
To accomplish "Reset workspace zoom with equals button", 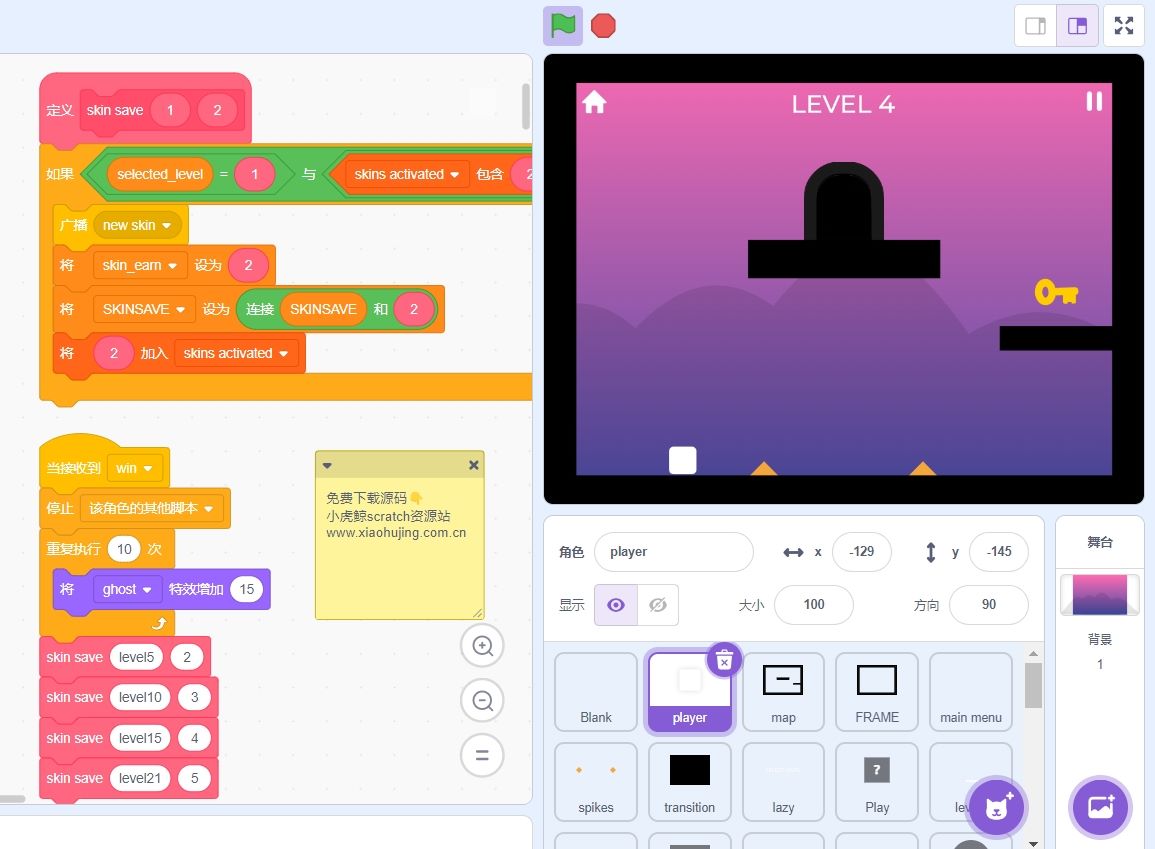I will [x=482, y=755].
